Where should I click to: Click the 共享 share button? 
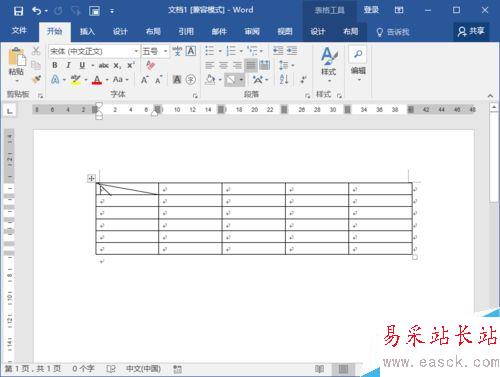pos(471,32)
